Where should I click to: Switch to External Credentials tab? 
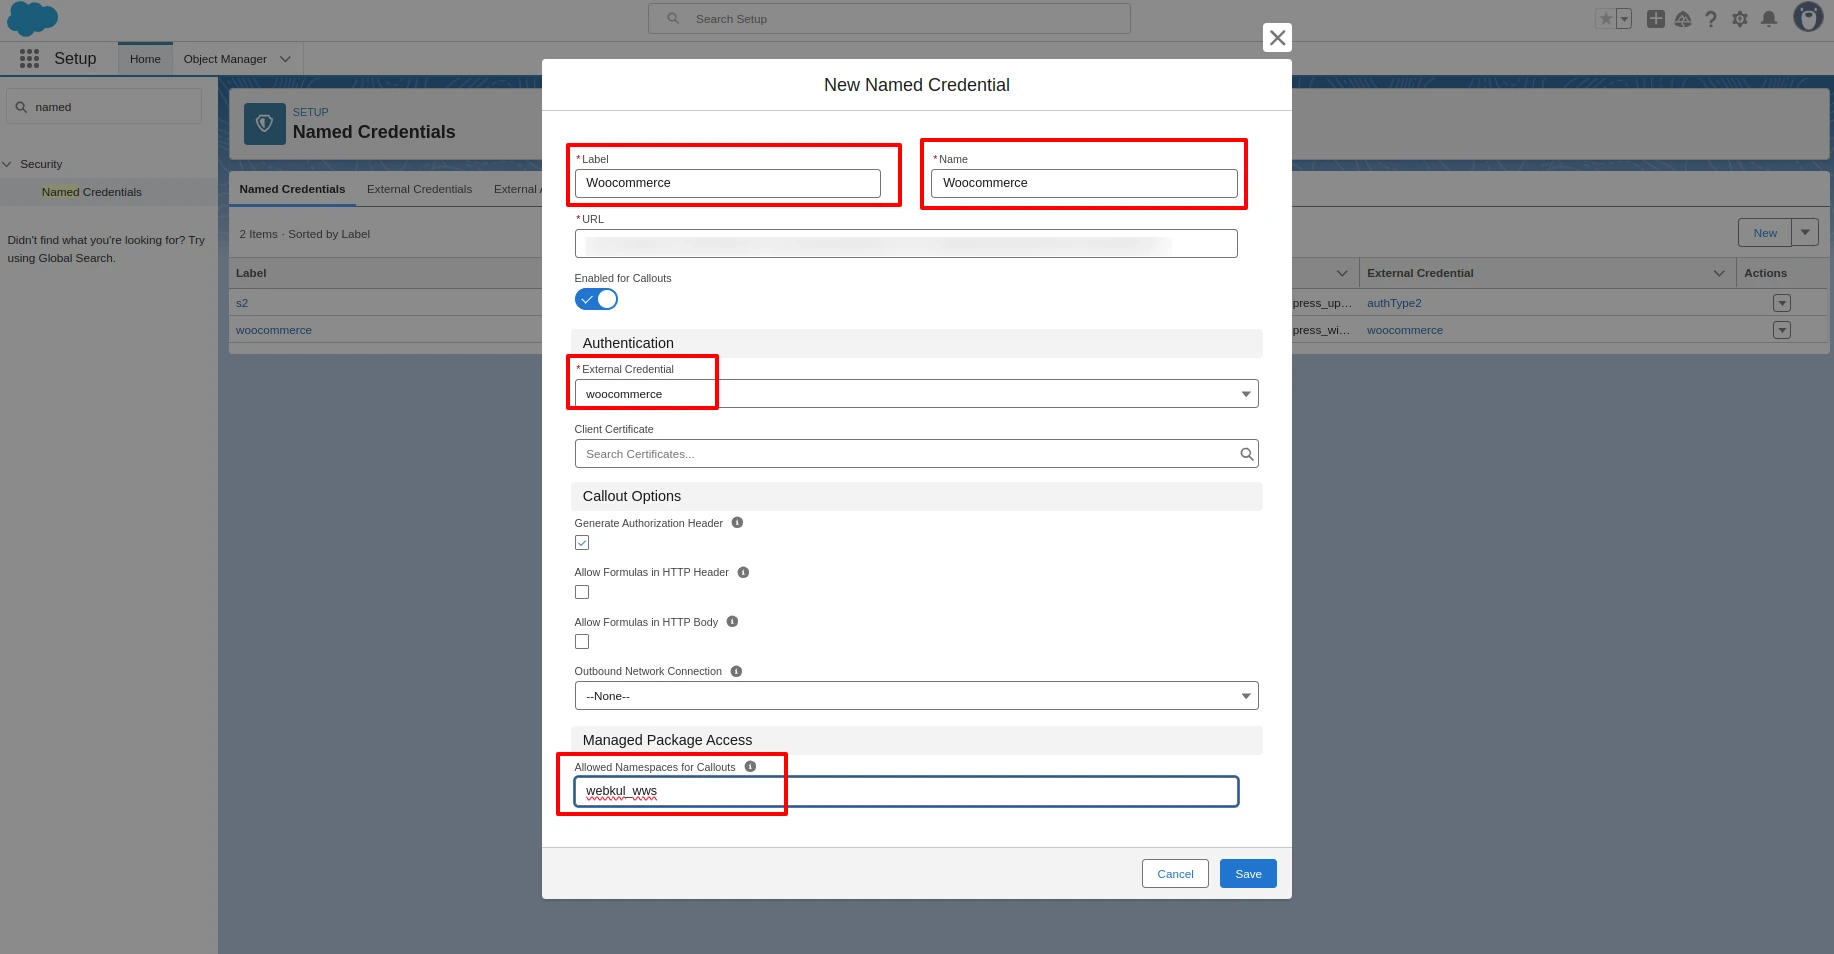click(x=419, y=189)
